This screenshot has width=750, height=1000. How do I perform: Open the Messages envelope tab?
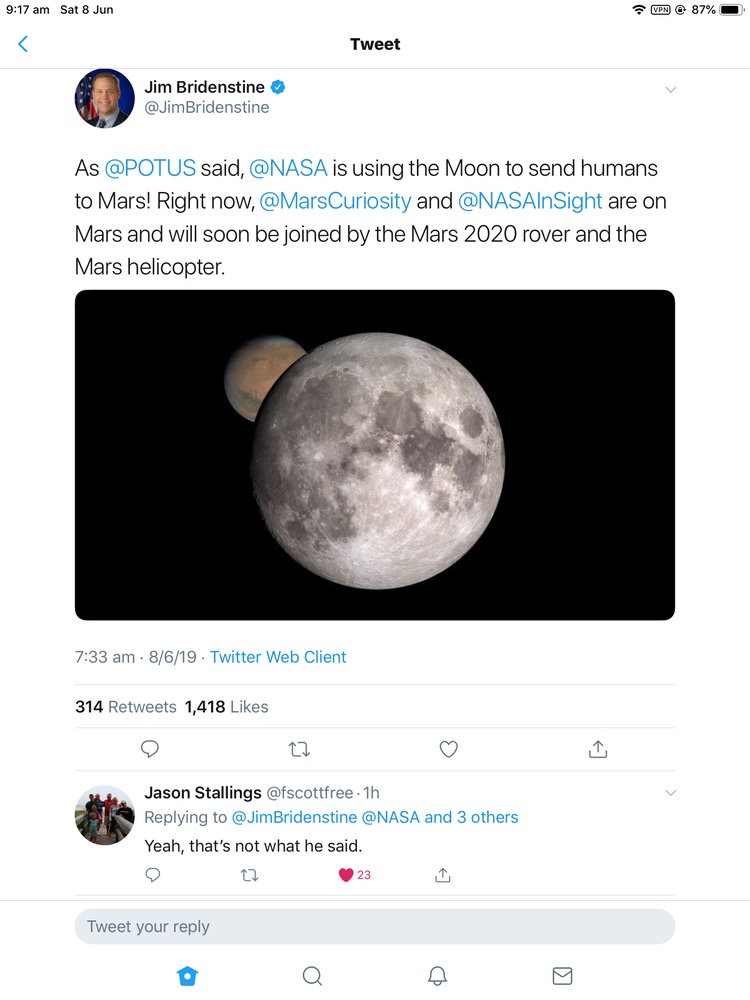click(562, 975)
